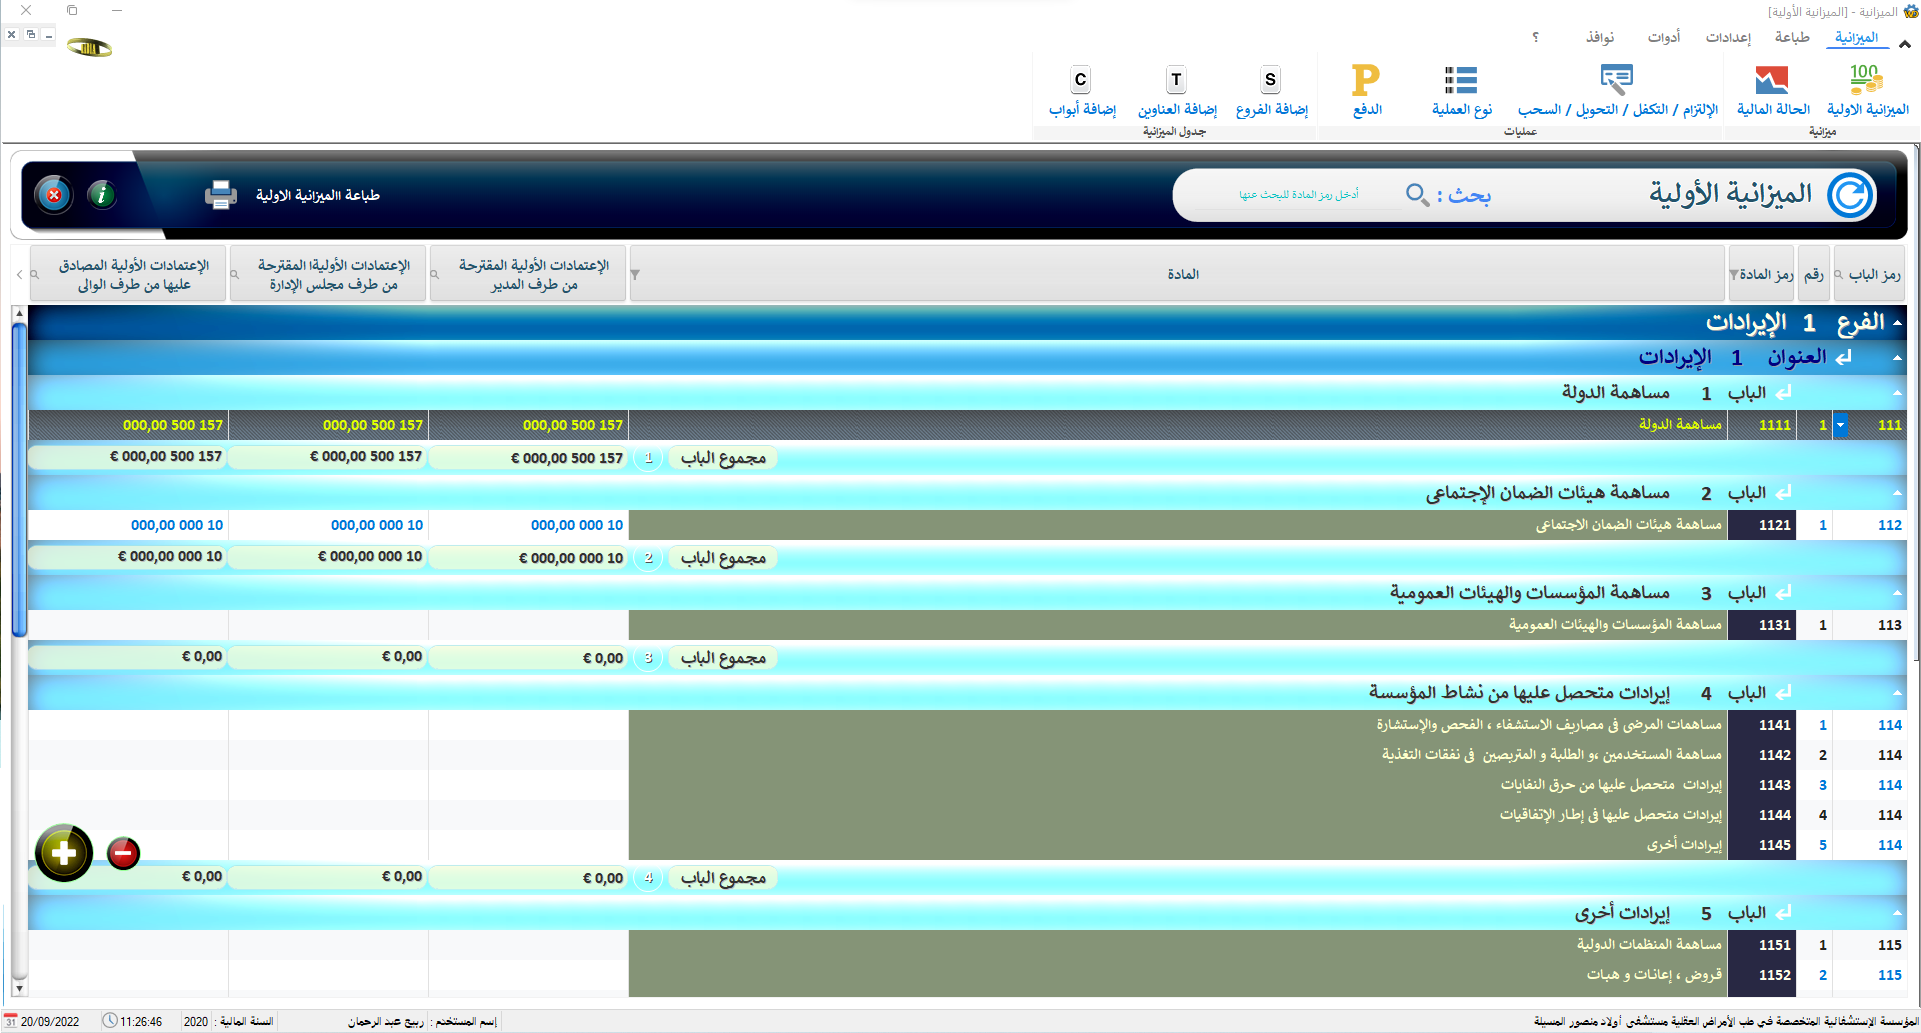Viewport: 1921px width, 1033px height.
Task: Click the Initial Budget (الميزانية الأولية) ribbon icon
Action: 1866,80
